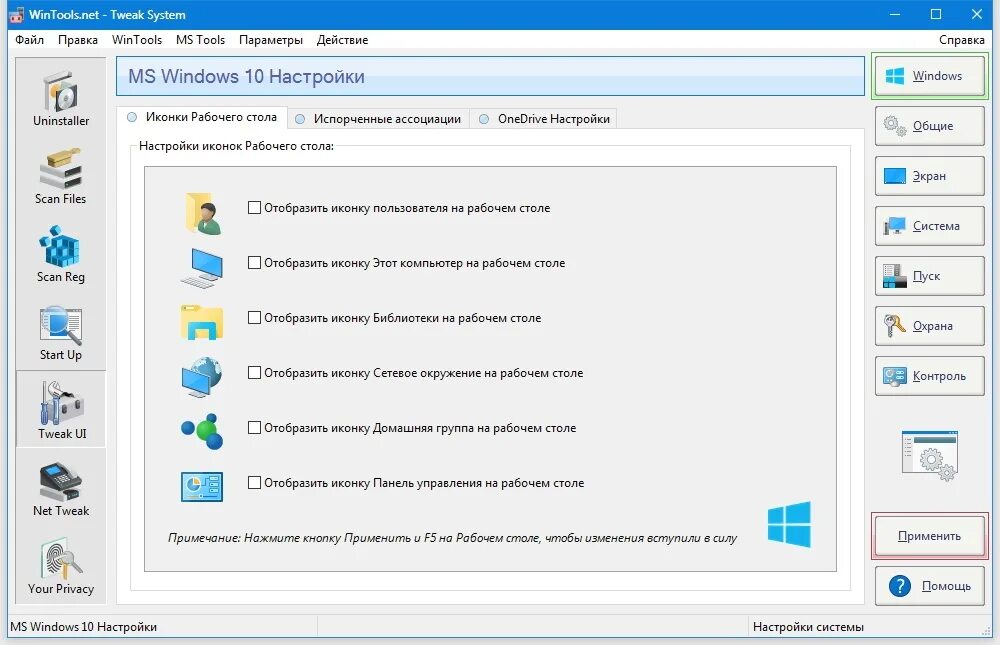Click the network globe icon
The height and width of the screenshot is (645, 1000).
(x=202, y=376)
